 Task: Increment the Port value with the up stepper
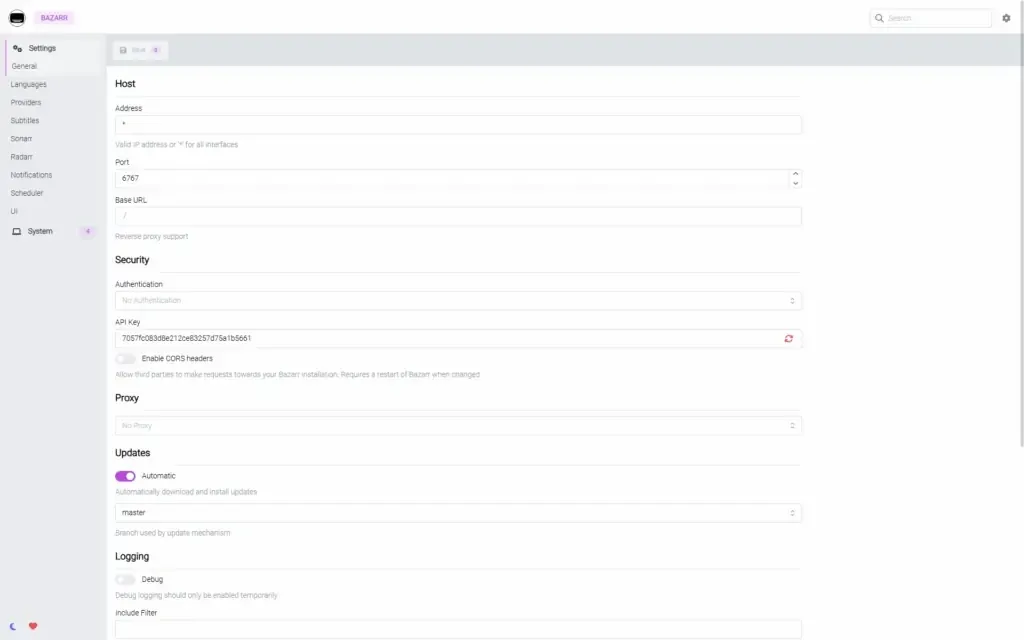click(x=795, y=173)
